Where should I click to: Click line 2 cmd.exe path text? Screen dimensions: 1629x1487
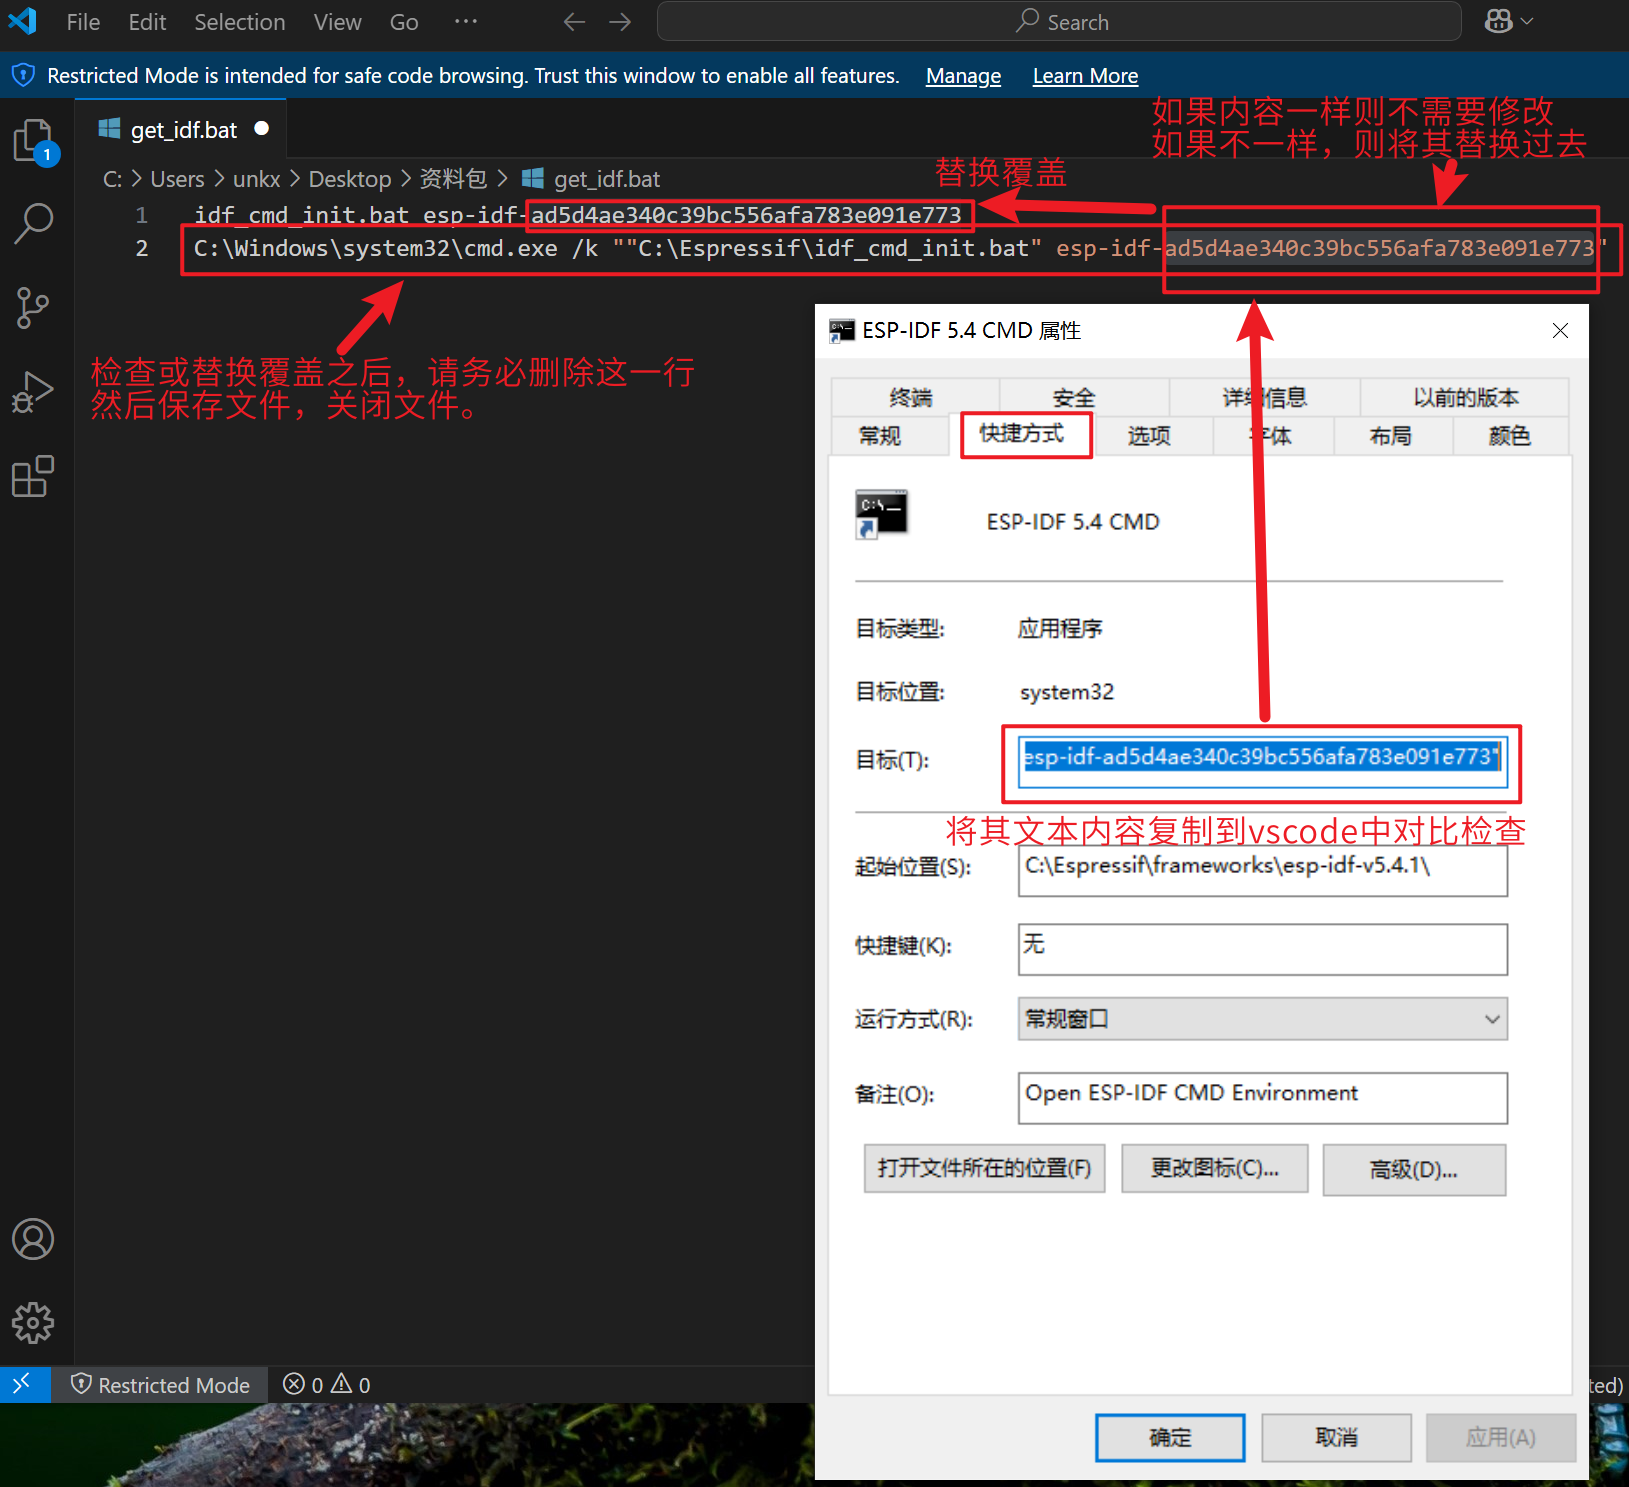pyautogui.click(x=375, y=248)
